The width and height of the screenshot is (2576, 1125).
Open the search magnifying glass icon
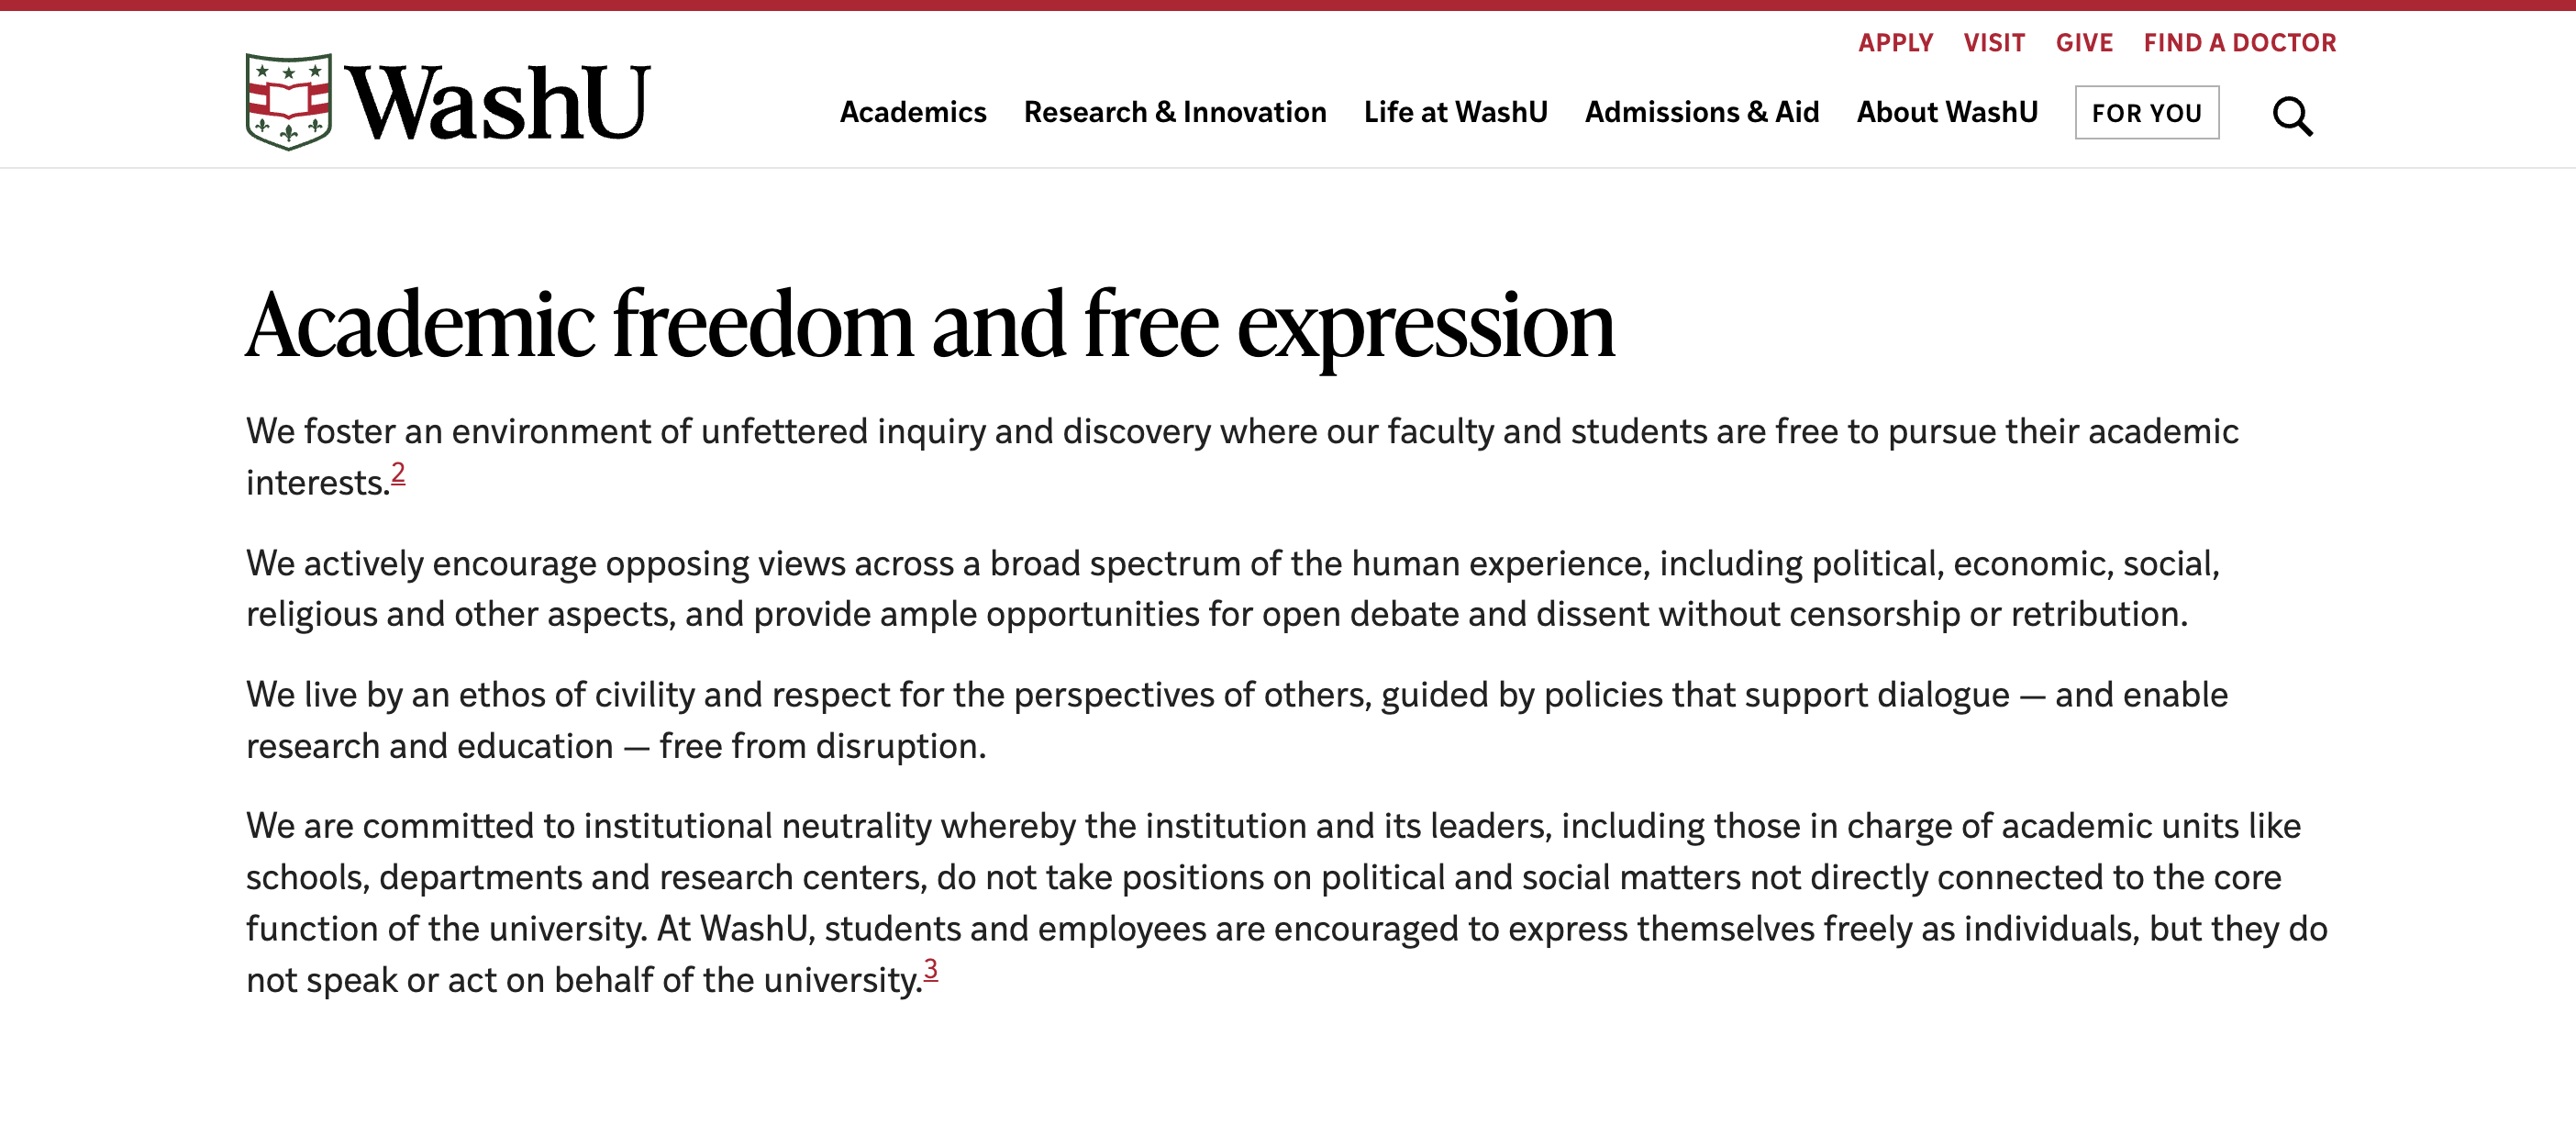point(2291,116)
